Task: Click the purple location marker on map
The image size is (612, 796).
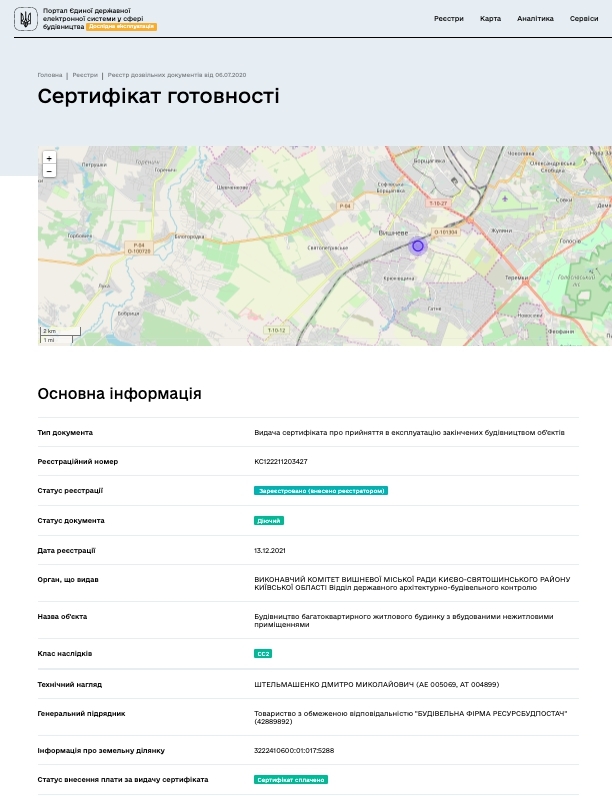Action: click(x=418, y=246)
